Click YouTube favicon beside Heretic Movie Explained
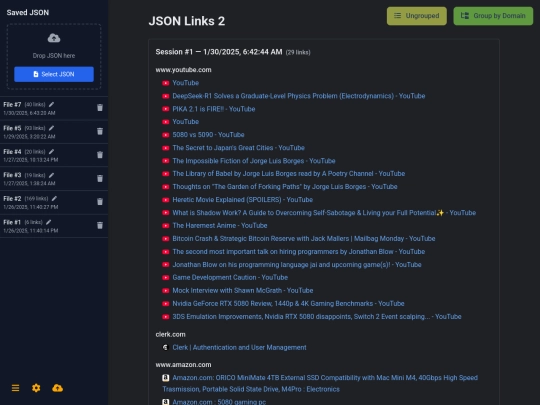 tap(166, 200)
